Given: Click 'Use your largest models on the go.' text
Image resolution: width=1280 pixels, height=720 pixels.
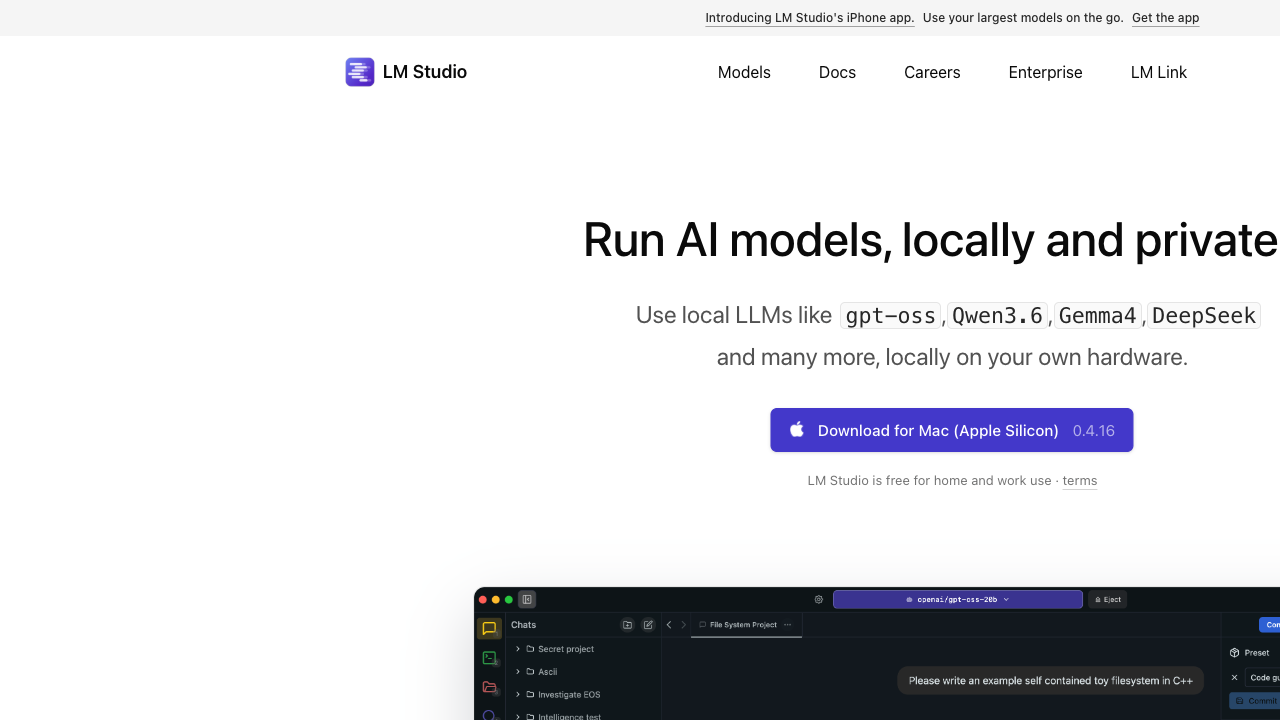Looking at the screenshot, I should pos(1023,18).
